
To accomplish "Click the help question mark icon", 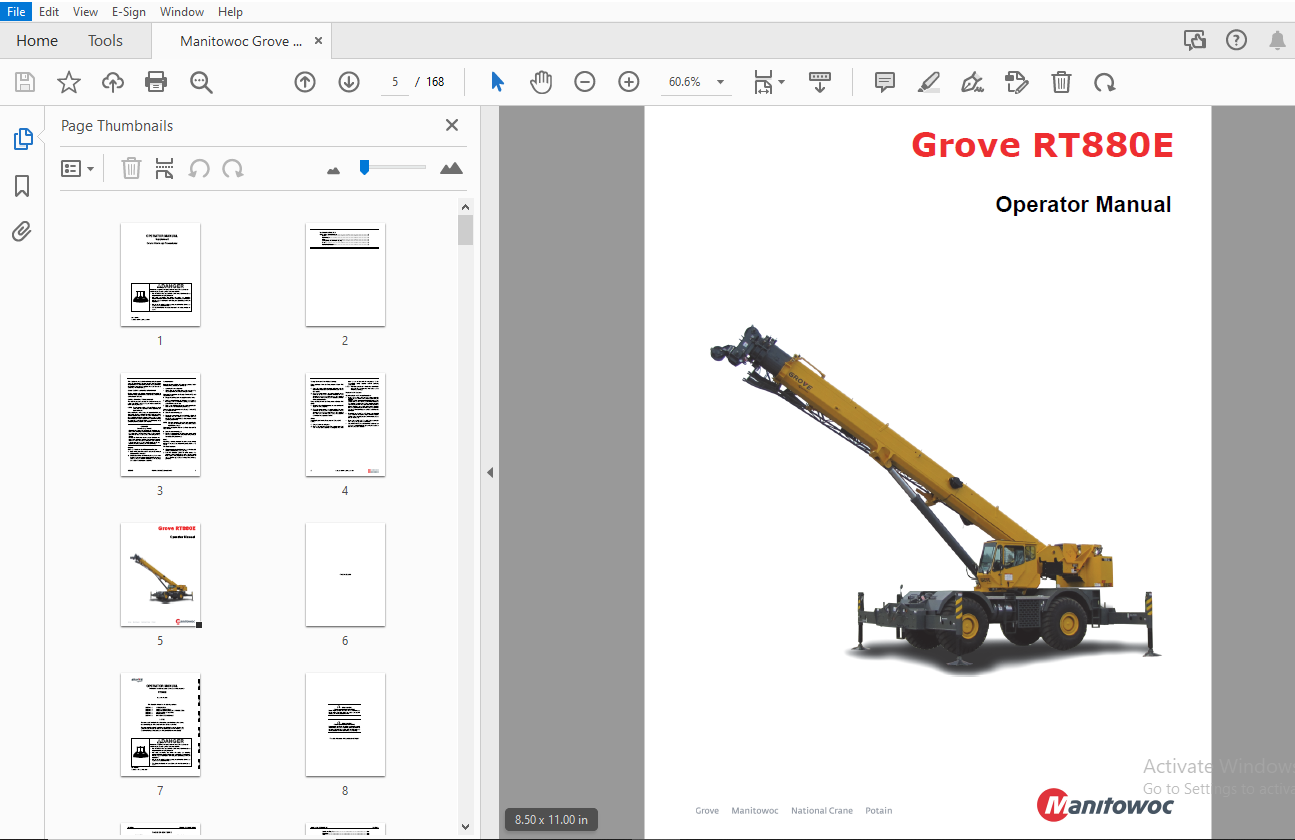I will click(x=1237, y=41).
